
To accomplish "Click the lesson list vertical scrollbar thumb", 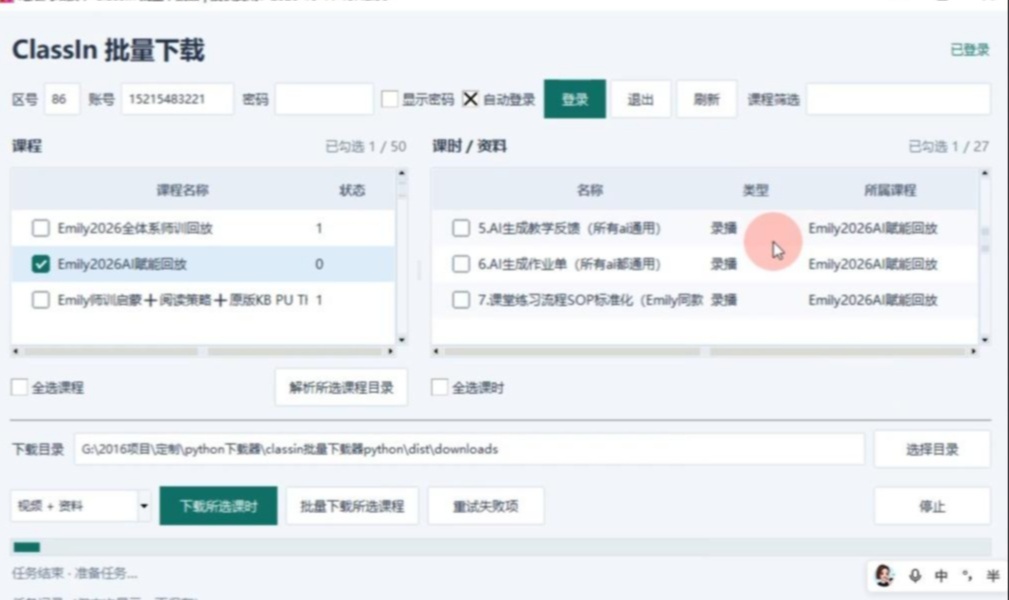I will pyautogui.click(x=985, y=239).
